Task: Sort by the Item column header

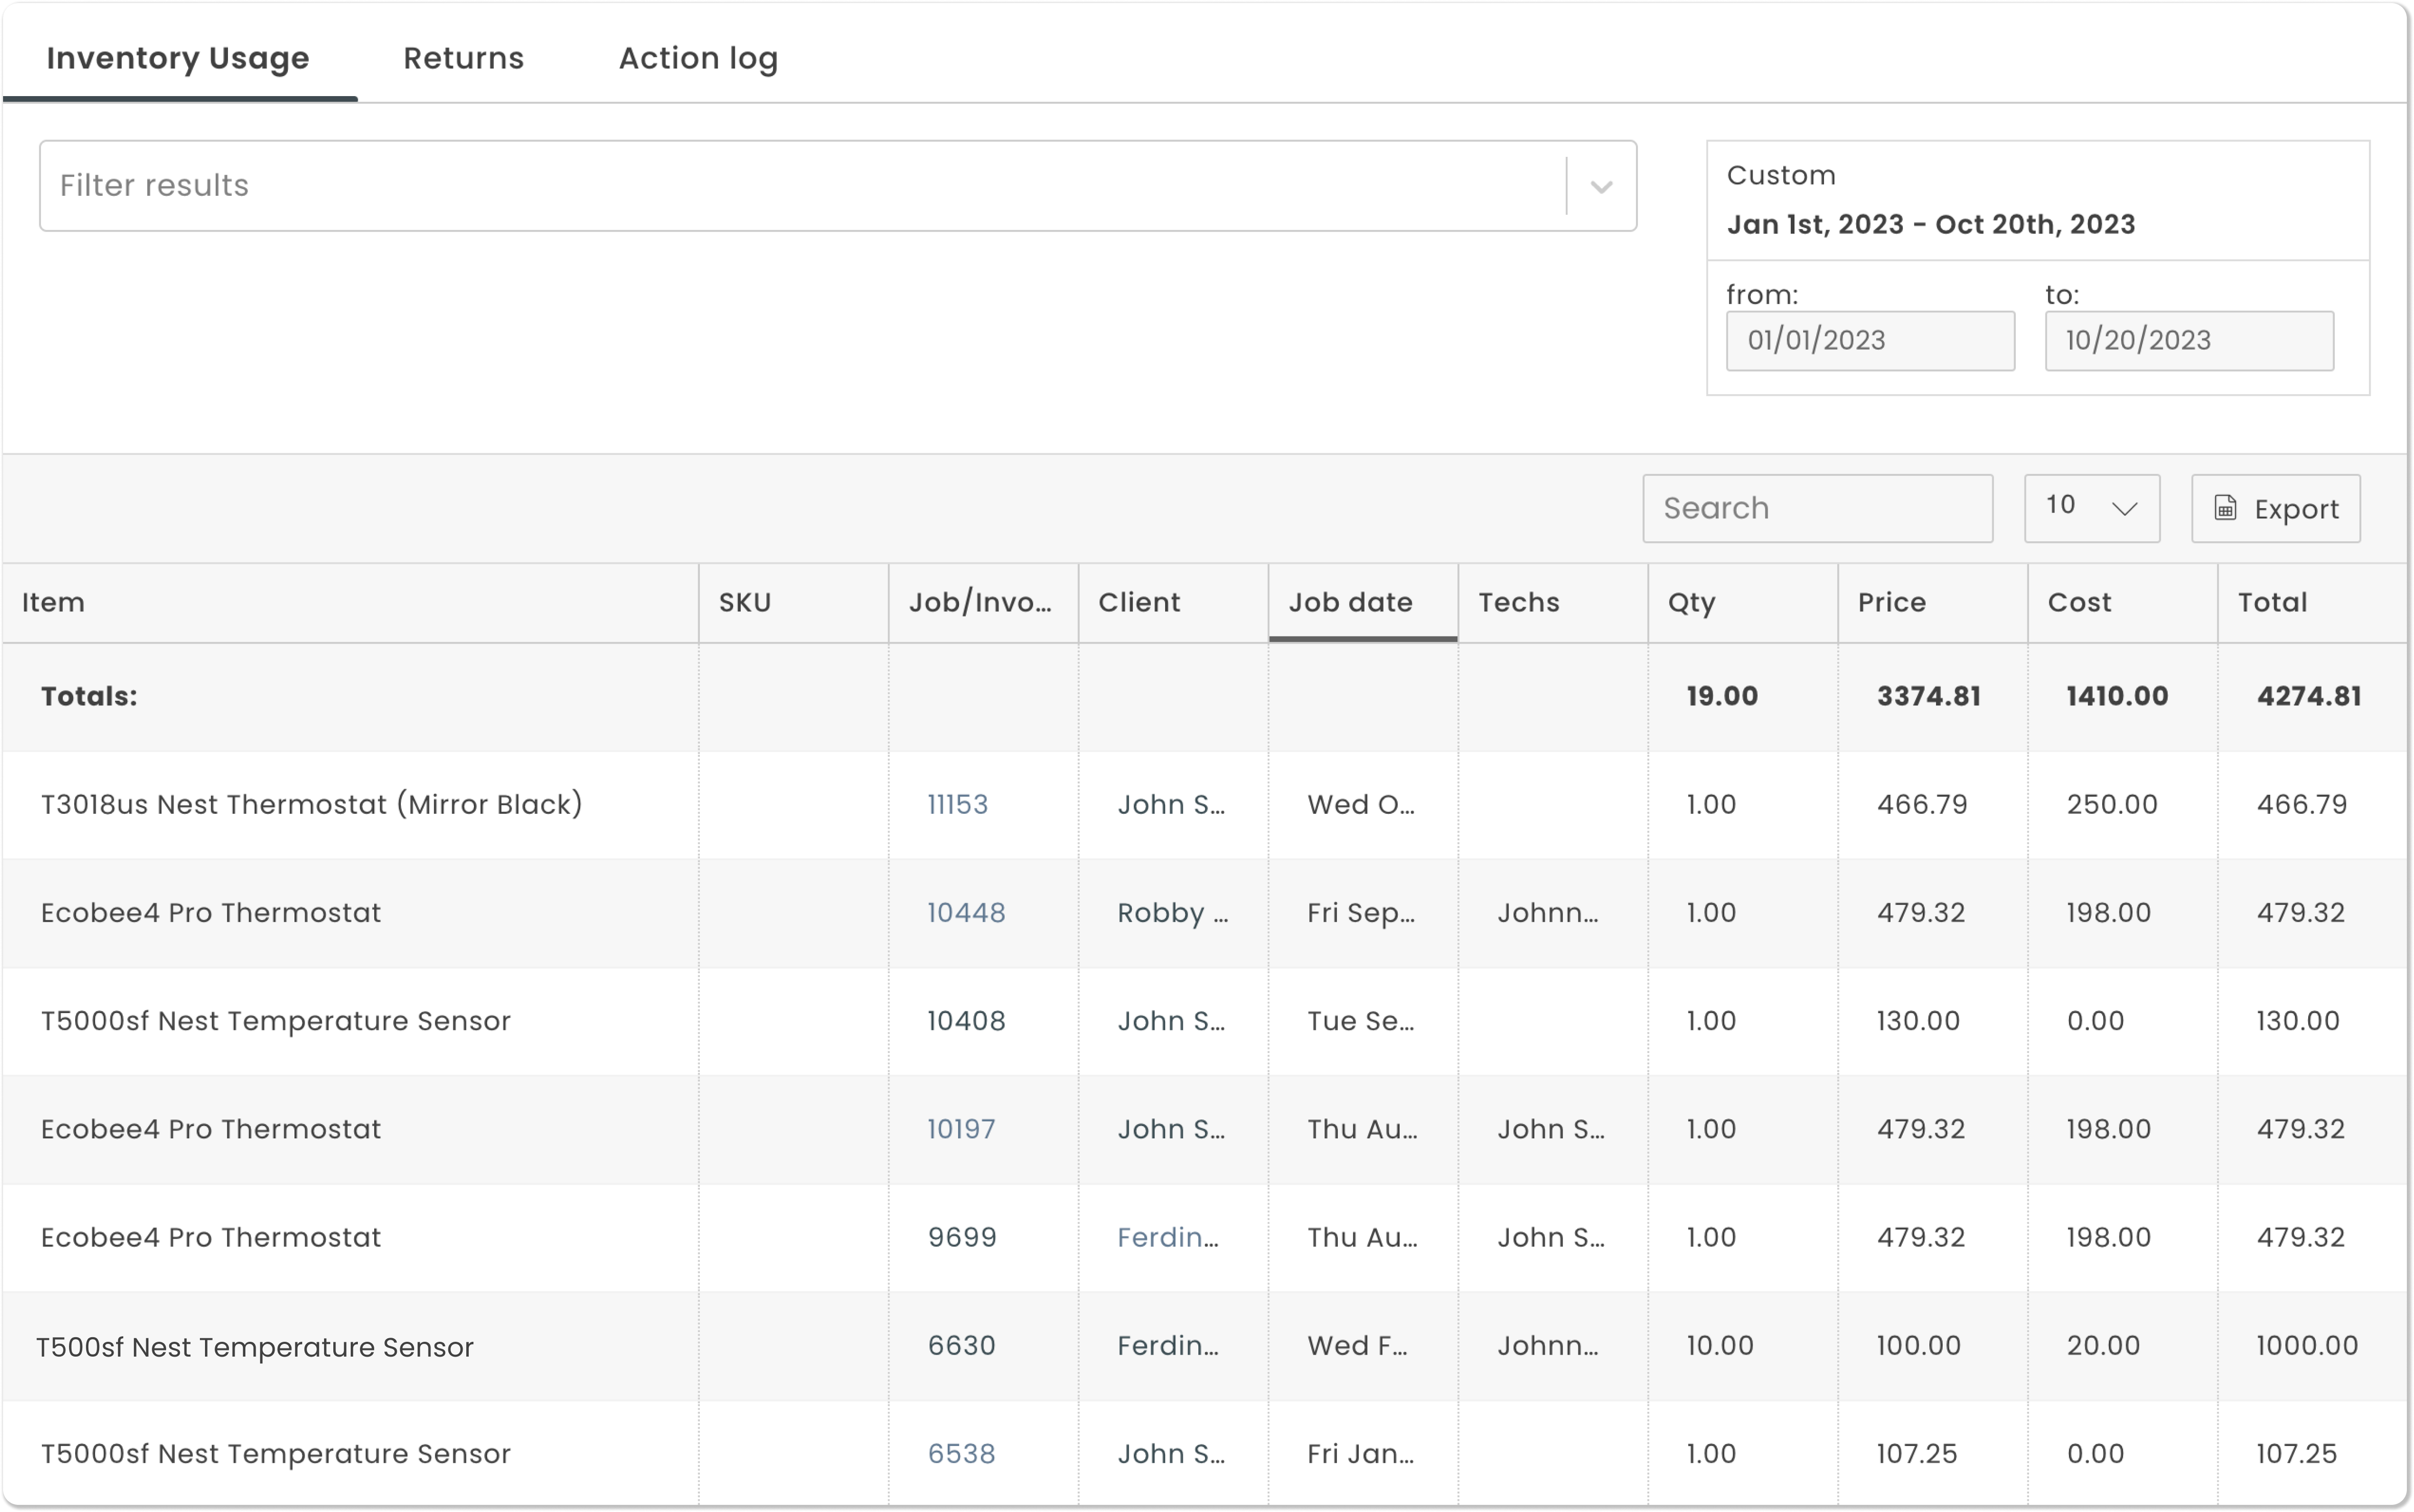Action: tap(350, 603)
